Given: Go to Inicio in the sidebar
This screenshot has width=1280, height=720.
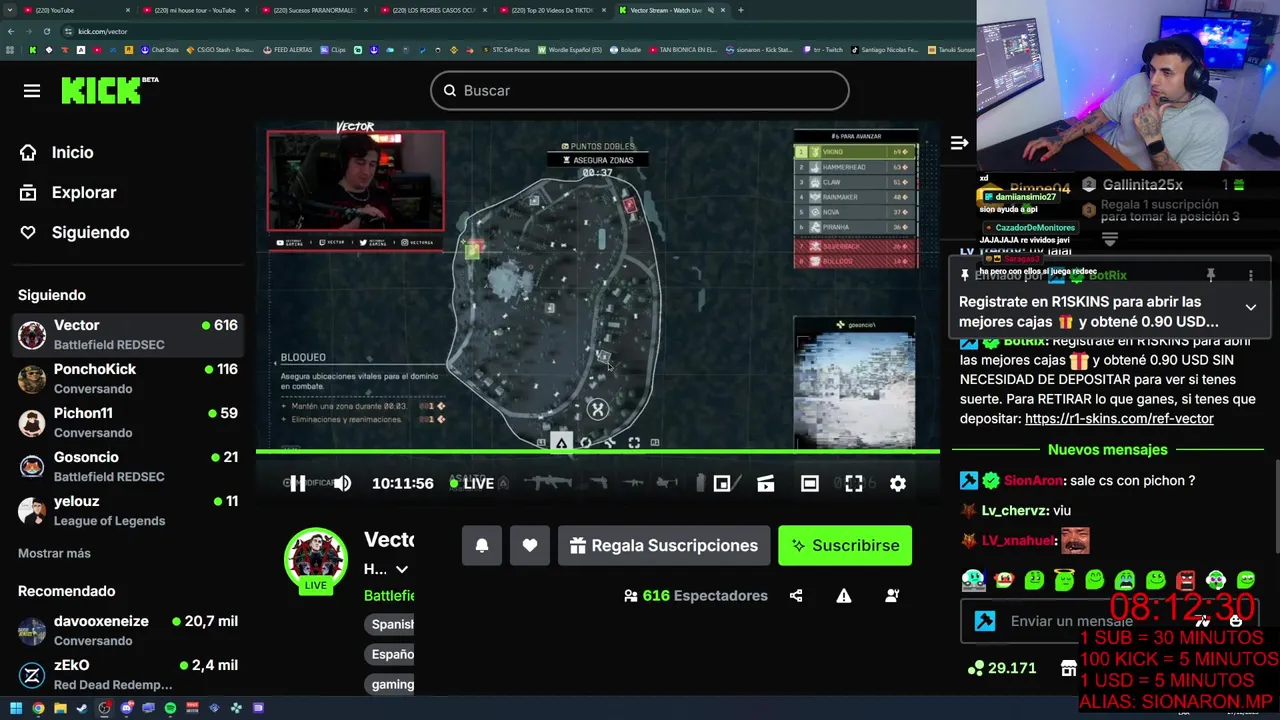Looking at the screenshot, I should pos(58,152).
